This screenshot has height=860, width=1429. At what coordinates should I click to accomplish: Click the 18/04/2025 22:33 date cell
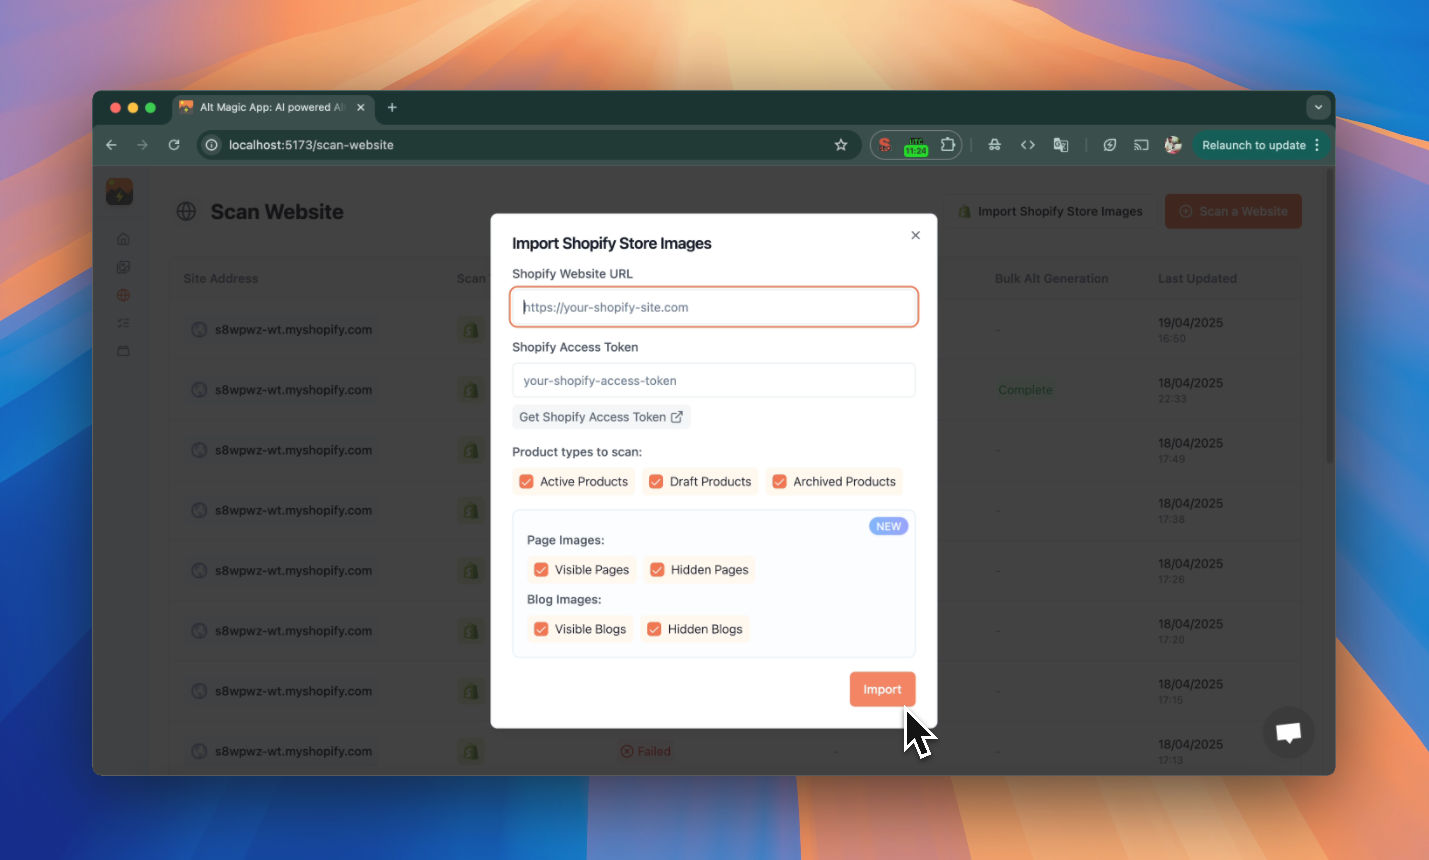pyautogui.click(x=1190, y=390)
